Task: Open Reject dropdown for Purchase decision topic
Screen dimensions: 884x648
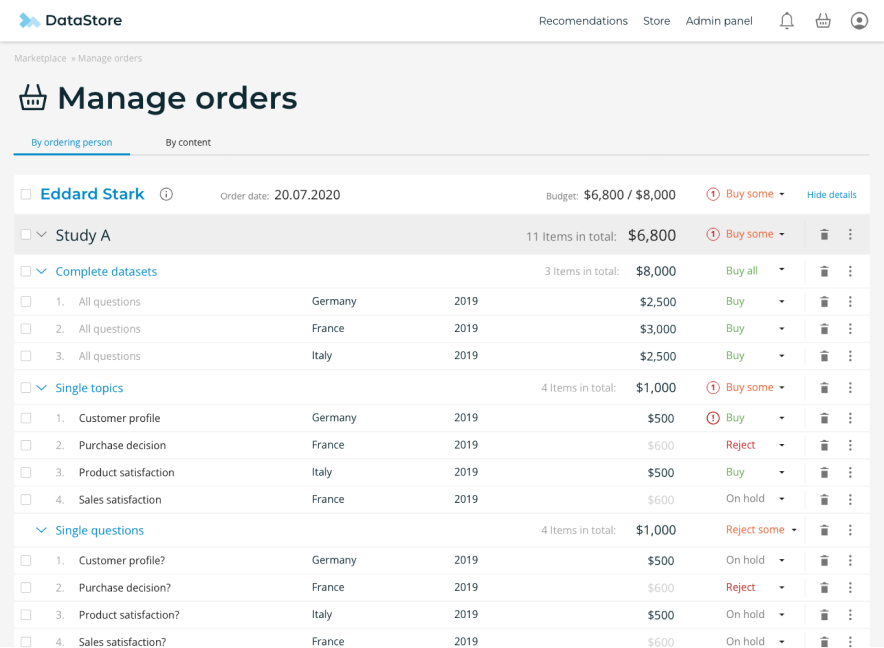Action: [755, 445]
